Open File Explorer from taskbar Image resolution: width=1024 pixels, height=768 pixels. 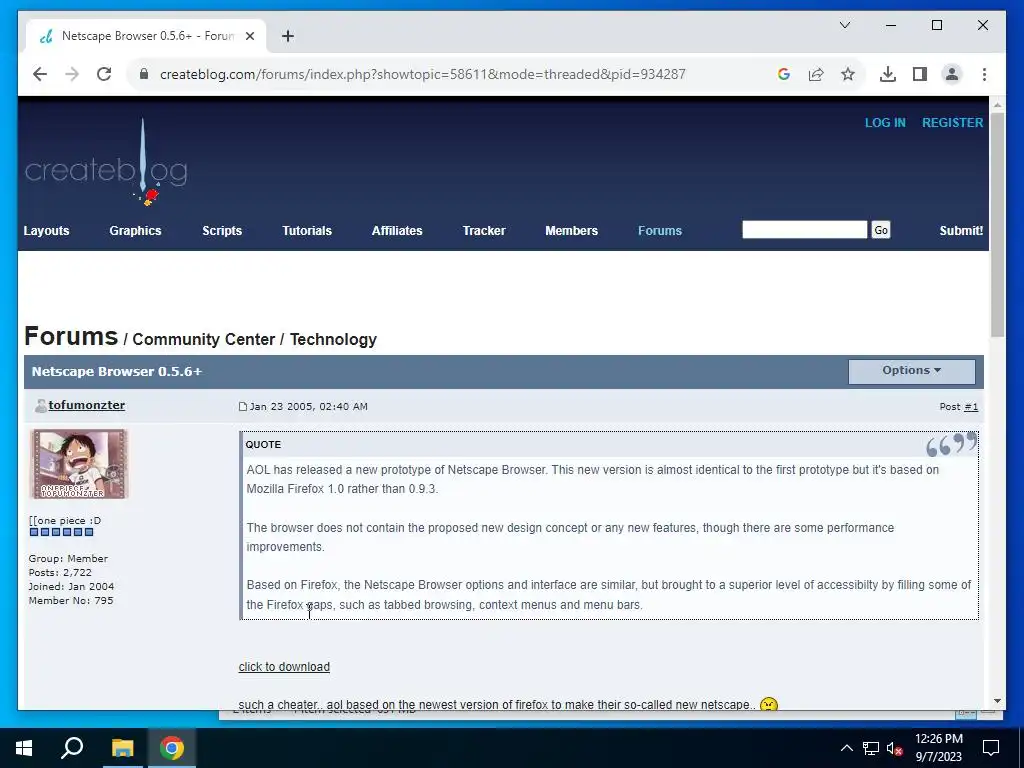[122, 748]
